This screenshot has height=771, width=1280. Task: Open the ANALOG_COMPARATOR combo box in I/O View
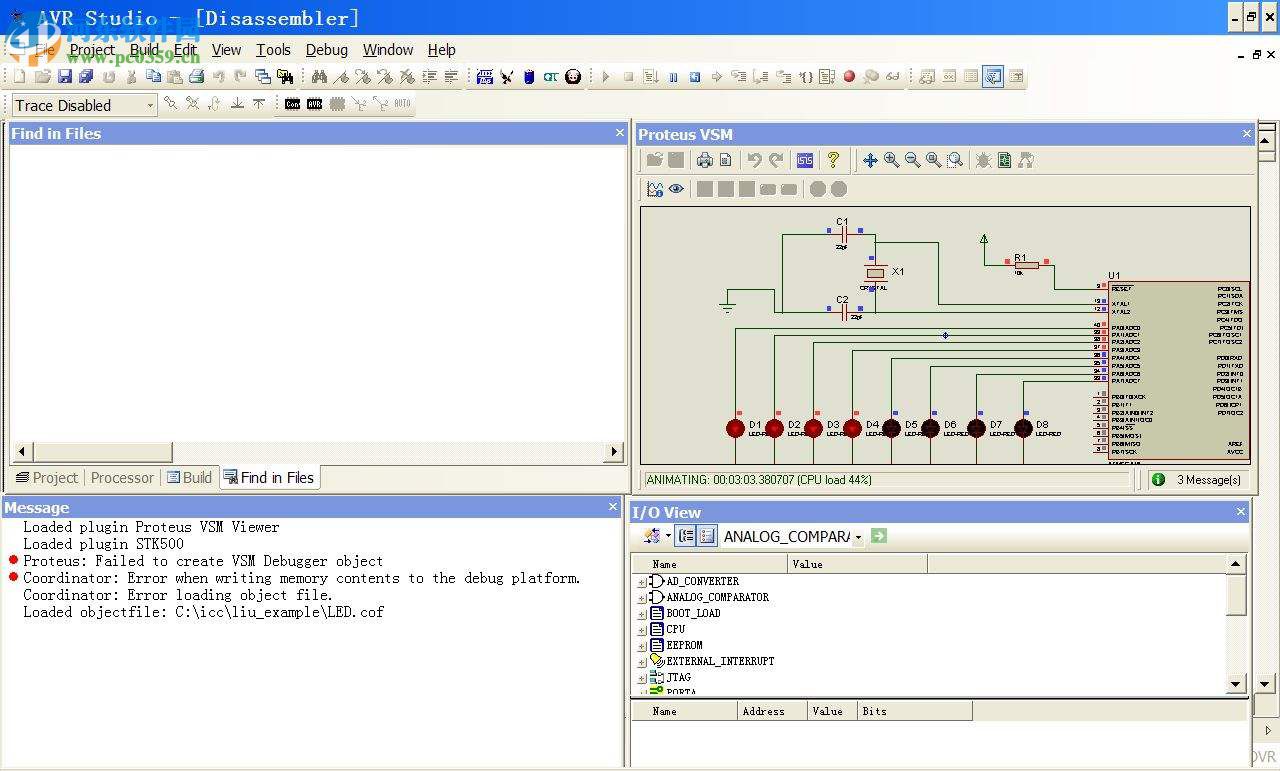[x=857, y=537]
